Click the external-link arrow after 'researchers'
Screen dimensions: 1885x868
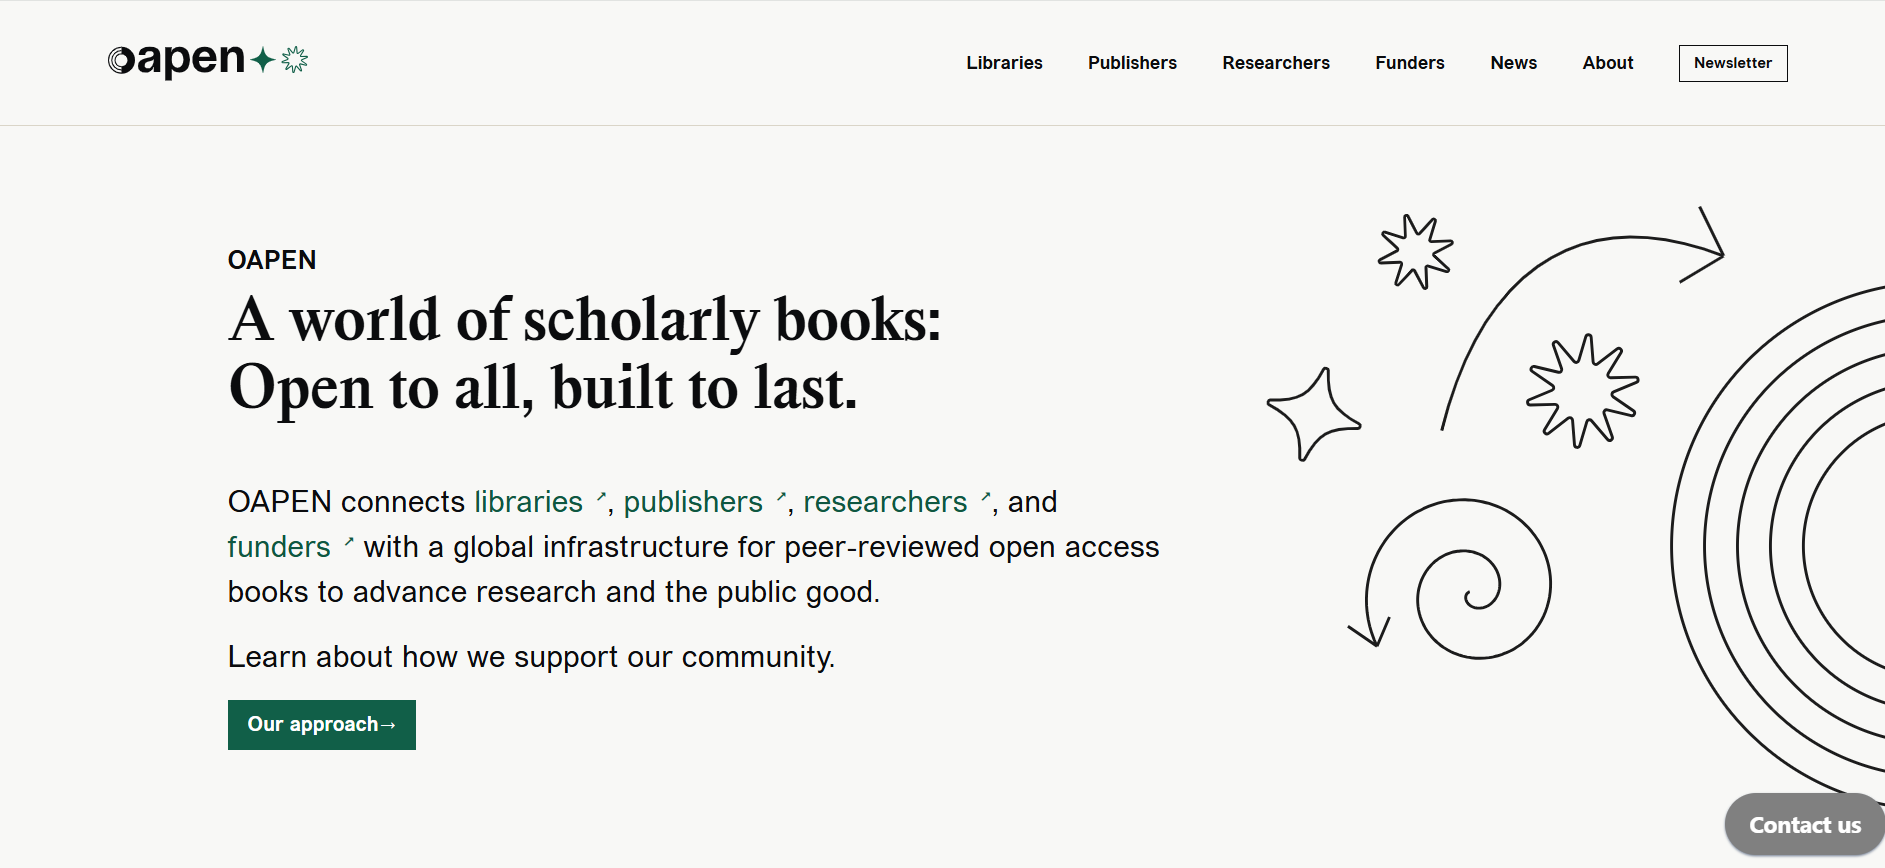[985, 496]
